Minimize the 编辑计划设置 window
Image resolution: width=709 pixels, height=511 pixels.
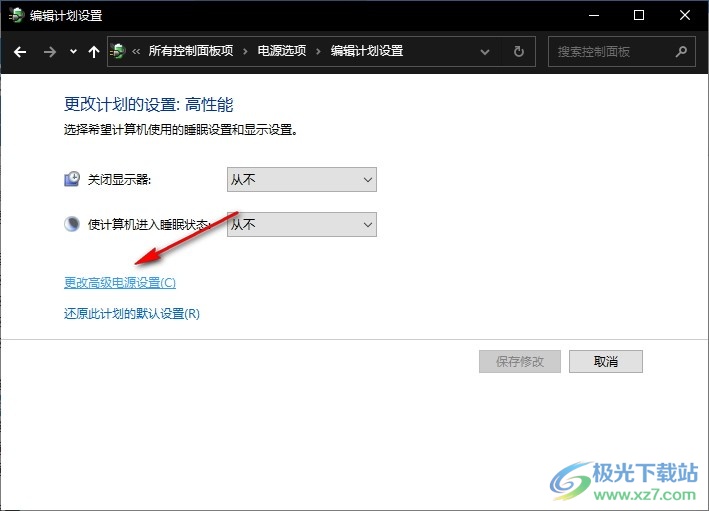(x=594, y=15)
